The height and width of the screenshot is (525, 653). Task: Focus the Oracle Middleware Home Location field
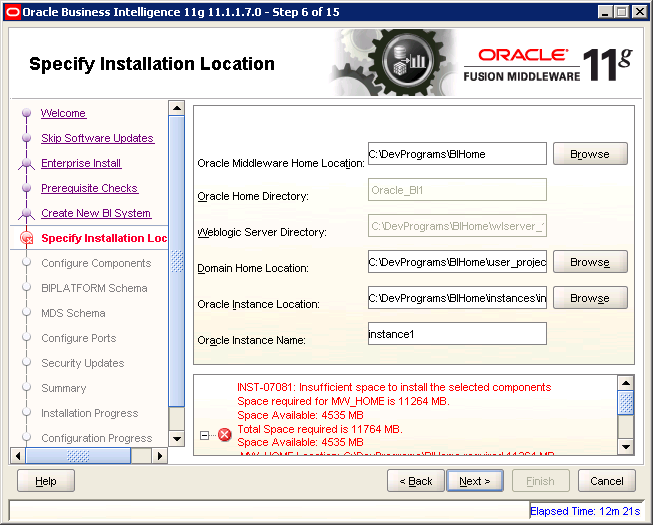(x=457, y=154)
